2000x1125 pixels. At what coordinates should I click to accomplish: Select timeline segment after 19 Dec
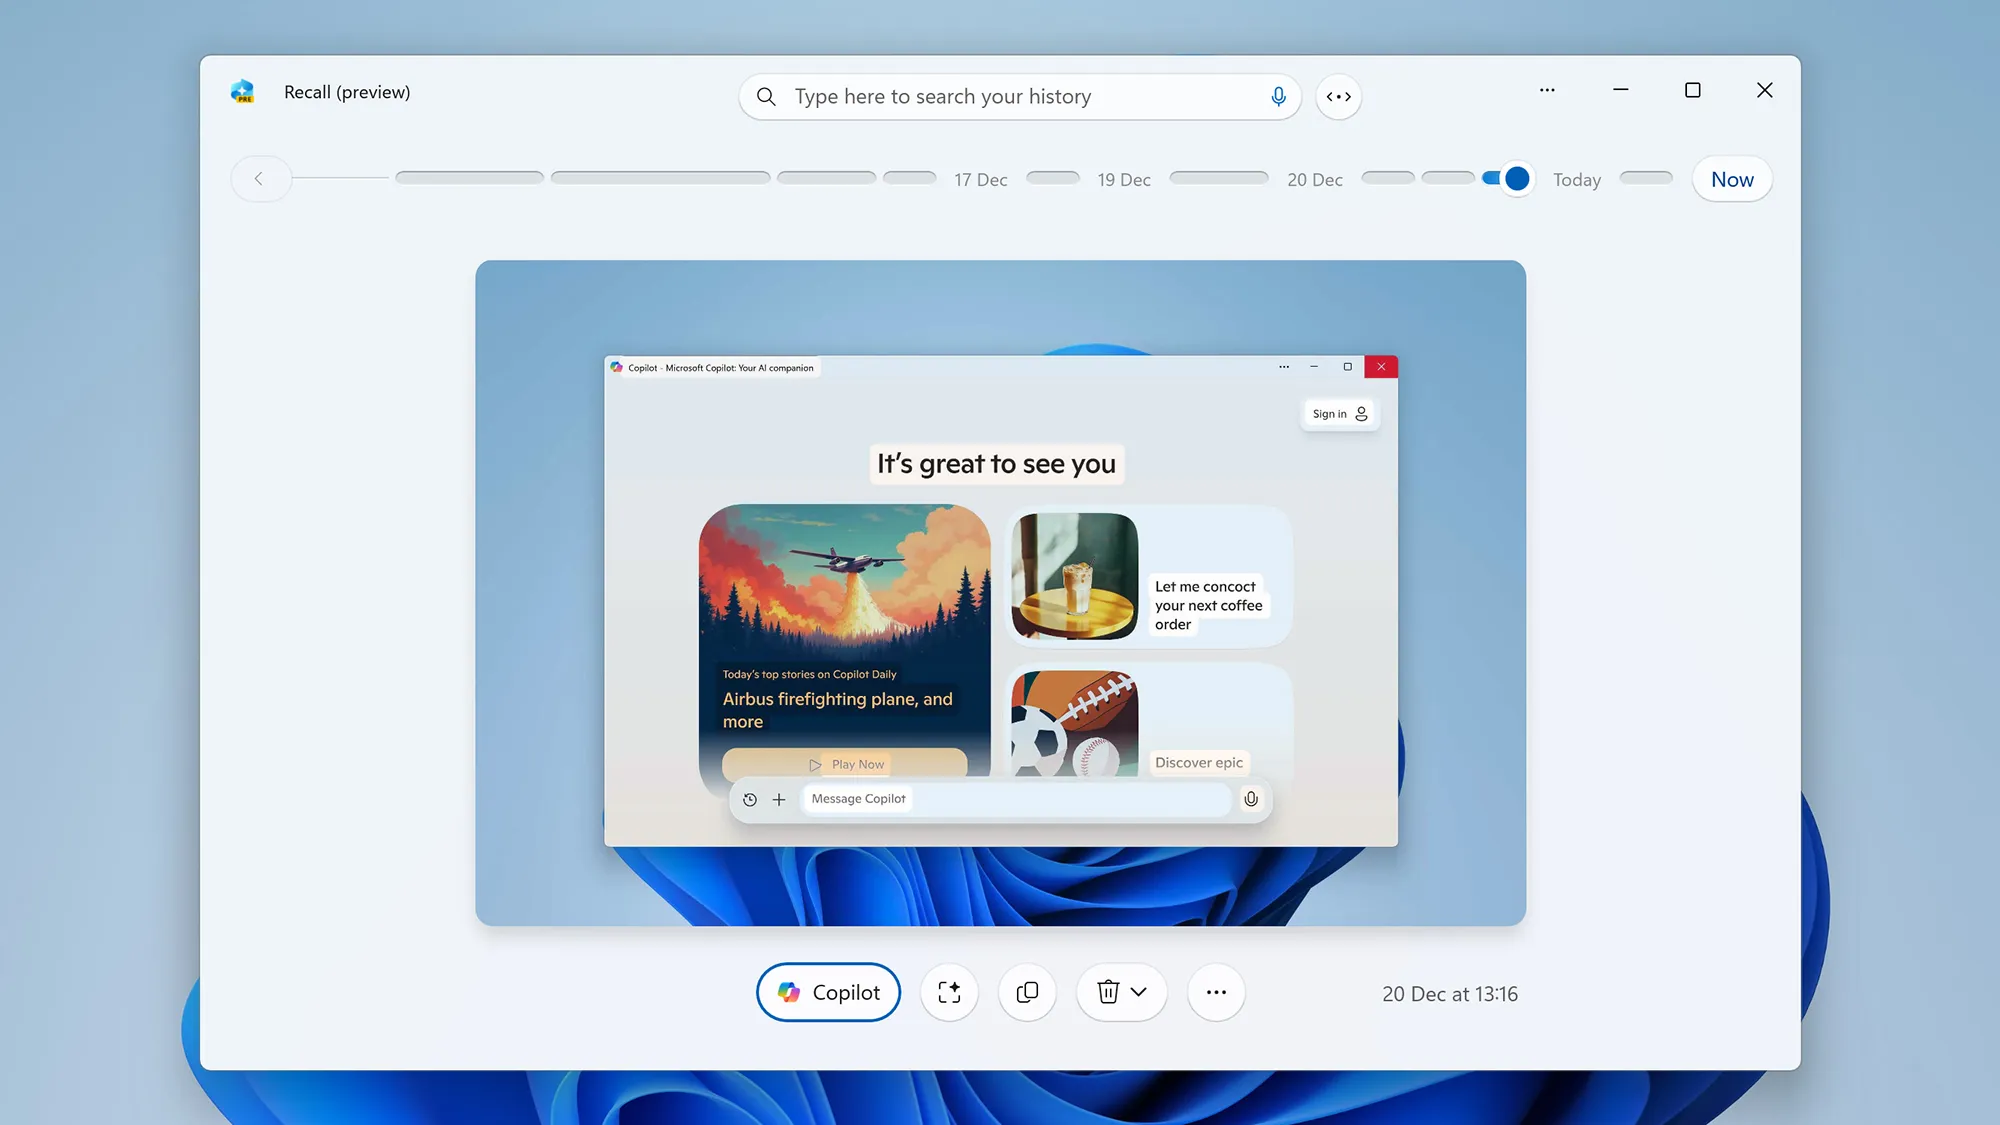coord(1218,178)
